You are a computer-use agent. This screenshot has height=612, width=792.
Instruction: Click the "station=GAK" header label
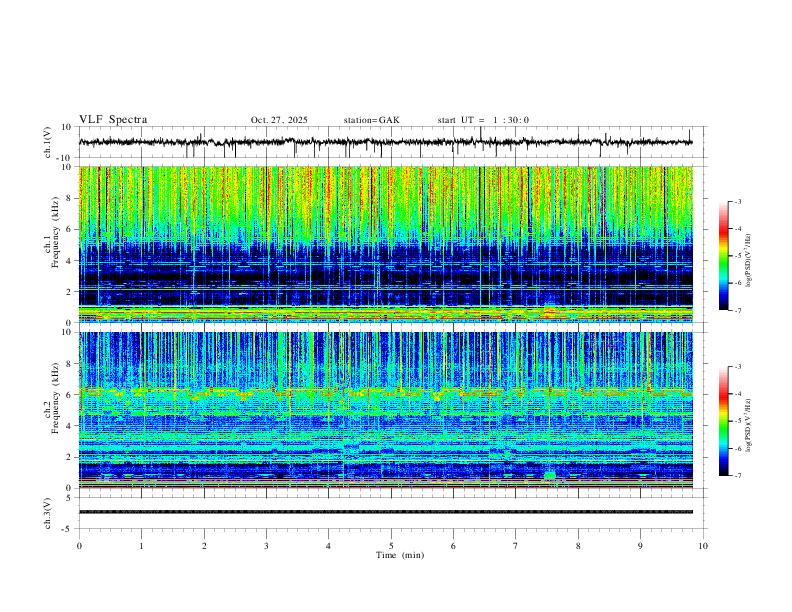coord(371,120)
